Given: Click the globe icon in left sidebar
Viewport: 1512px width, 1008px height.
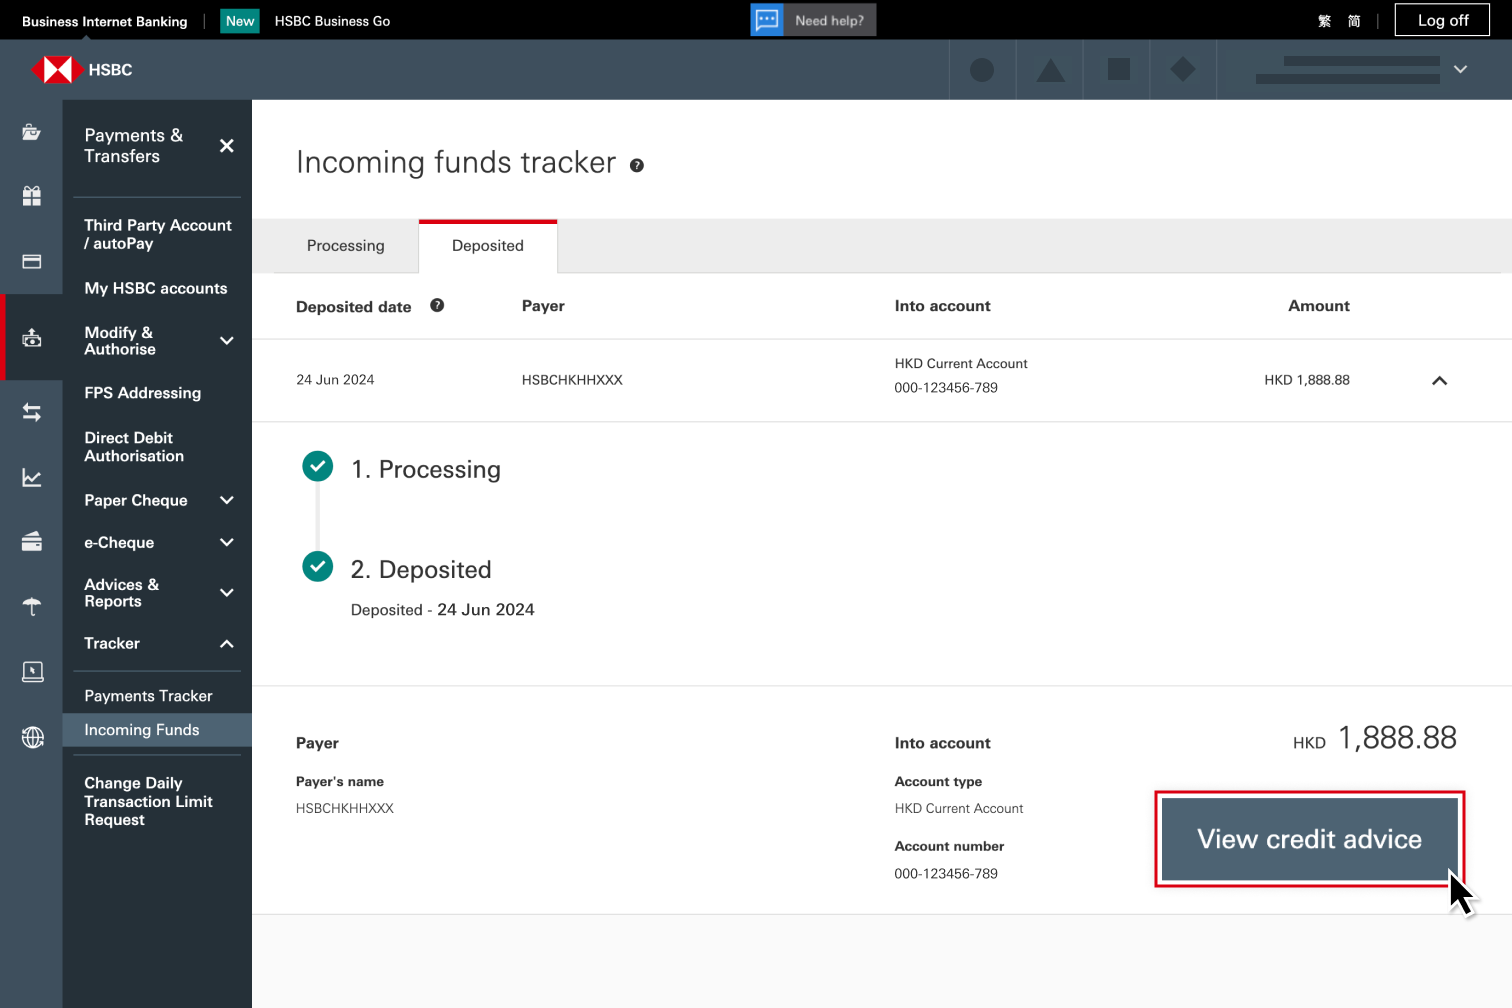Looking at the screenshot, I should coord(32,738).
